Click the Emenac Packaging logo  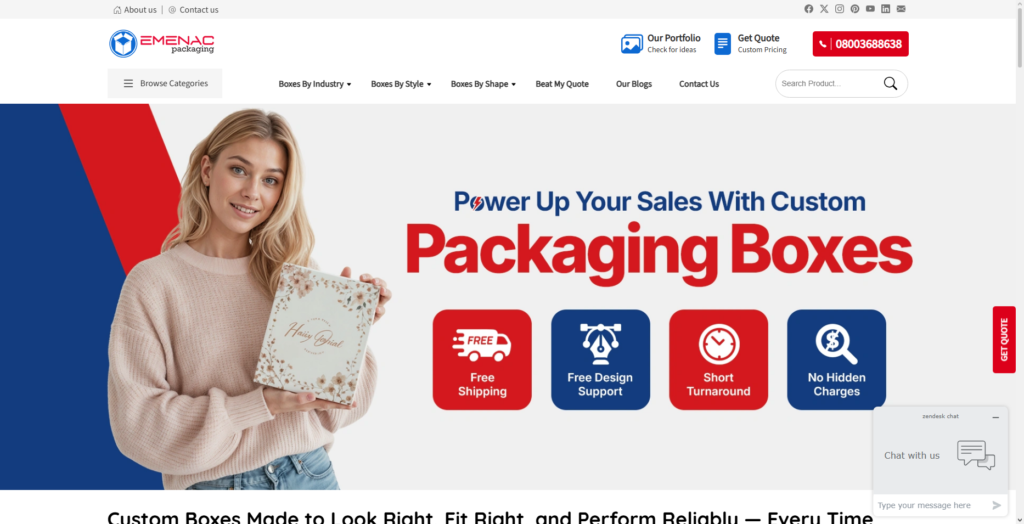point(161,44)
